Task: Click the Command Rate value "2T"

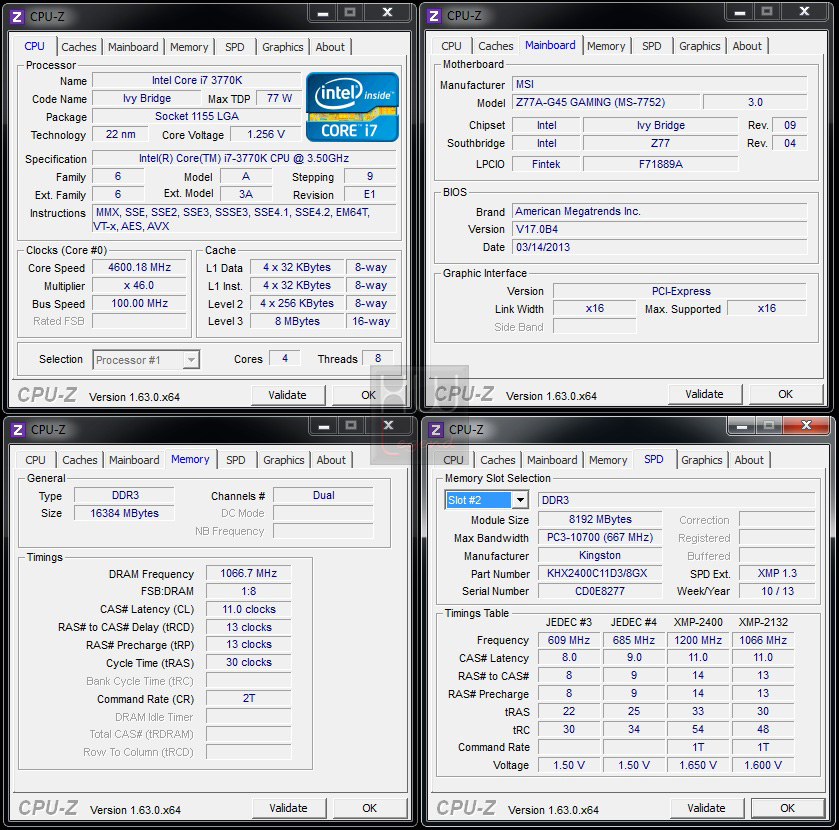Action: click(x=249, y=698)
